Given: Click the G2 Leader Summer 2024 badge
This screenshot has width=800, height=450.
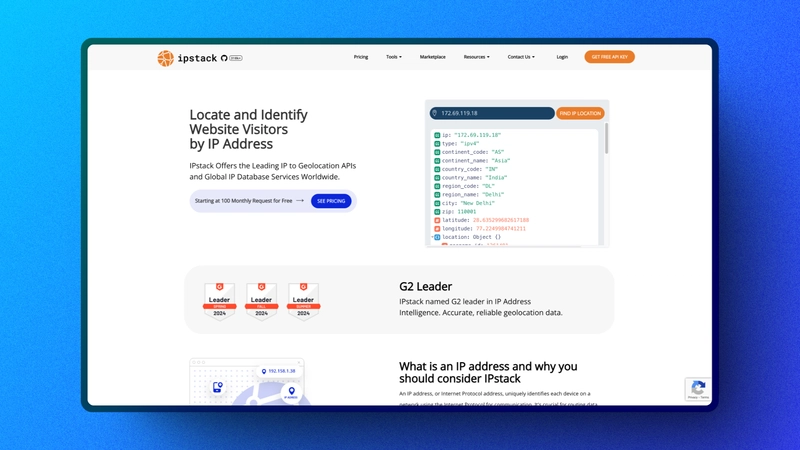Looking at the screenshot, I should click(x=303, y=301).
